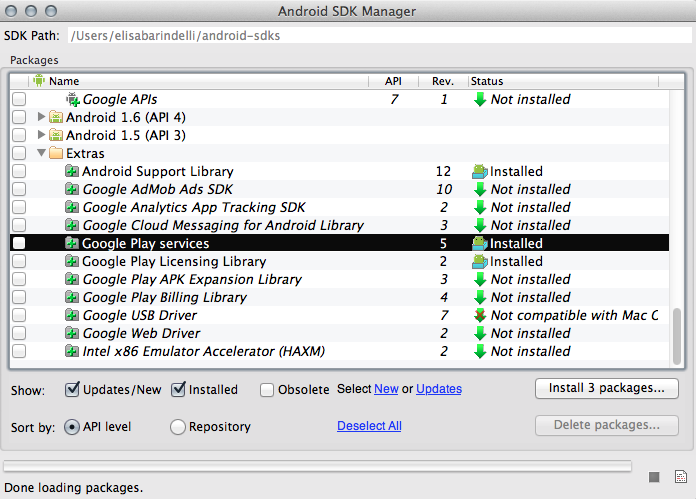
Task: Select the Google Analytics App Tracking SDK row text
Action: point(194,207)
